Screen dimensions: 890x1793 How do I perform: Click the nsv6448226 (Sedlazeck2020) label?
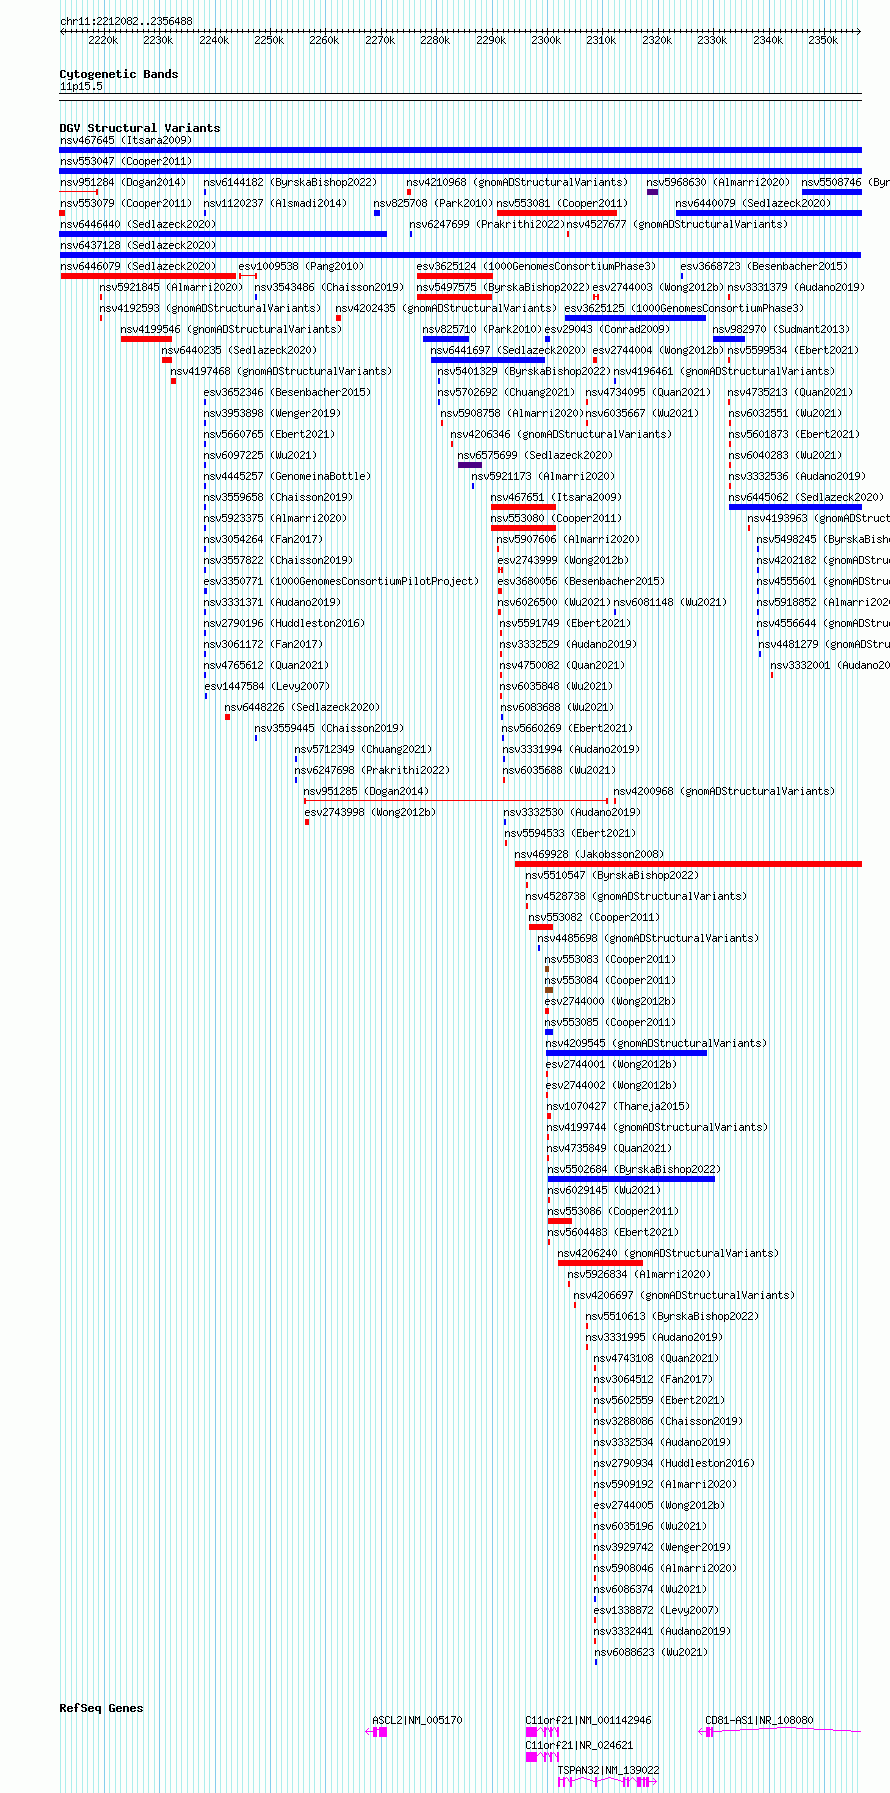click(x=302, y=707)
